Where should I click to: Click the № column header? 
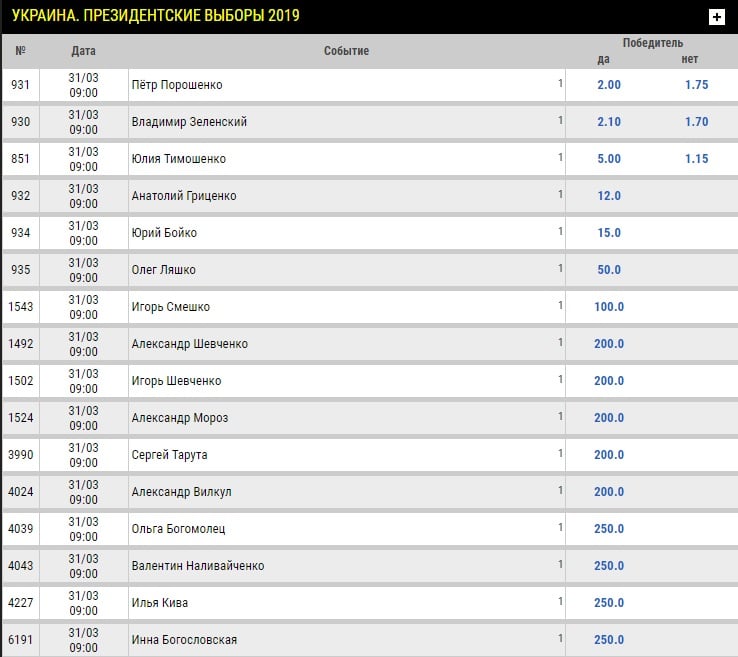tap(20, 50)
